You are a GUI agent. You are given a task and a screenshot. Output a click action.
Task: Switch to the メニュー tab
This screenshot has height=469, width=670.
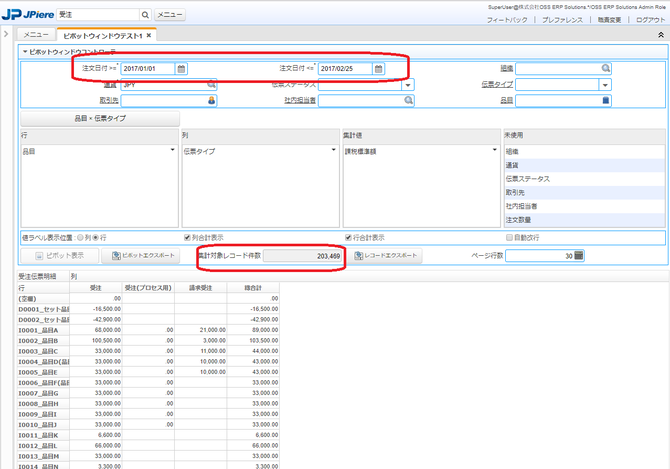[36, 35]
